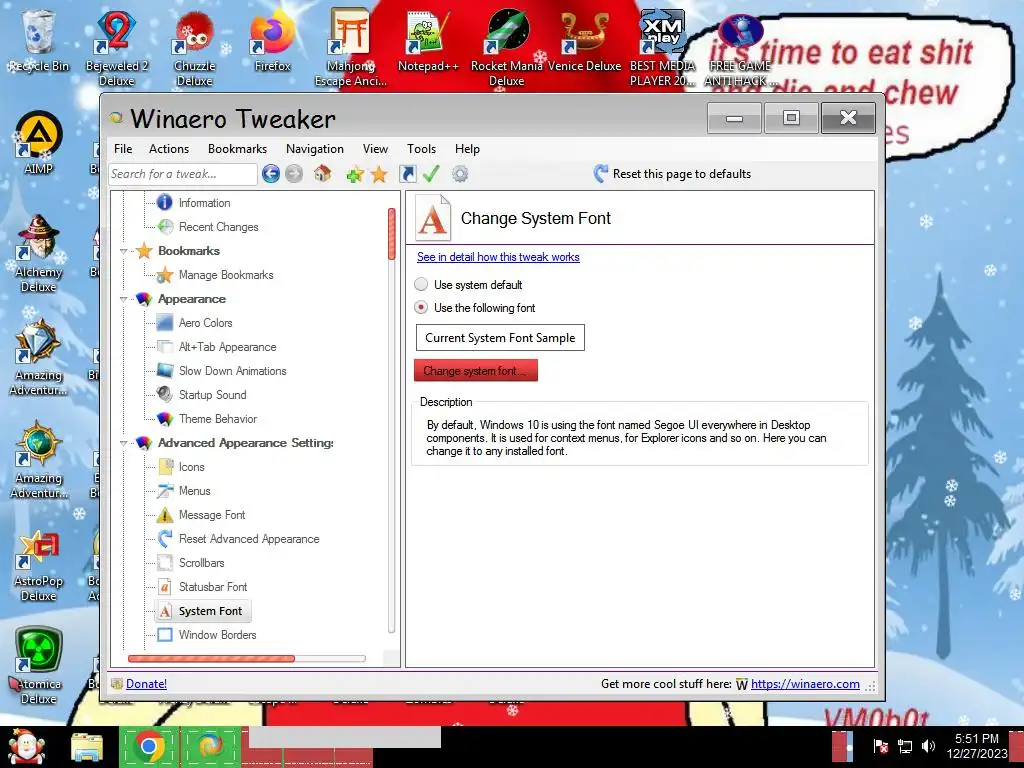The height and width of the screenshot is (768, 1024).
Task: Open the Tools menu
Action: (x=421, y=149)
